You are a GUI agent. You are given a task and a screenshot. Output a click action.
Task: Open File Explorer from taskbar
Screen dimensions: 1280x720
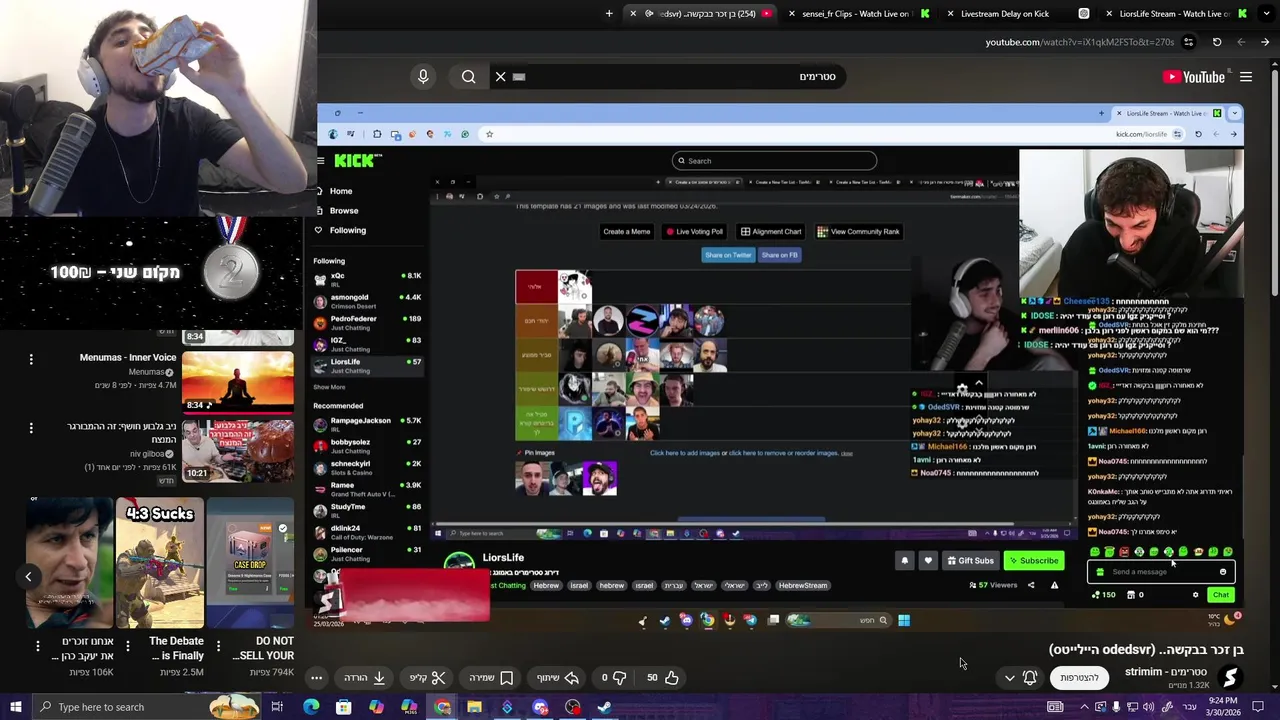(x=474, y=707)
